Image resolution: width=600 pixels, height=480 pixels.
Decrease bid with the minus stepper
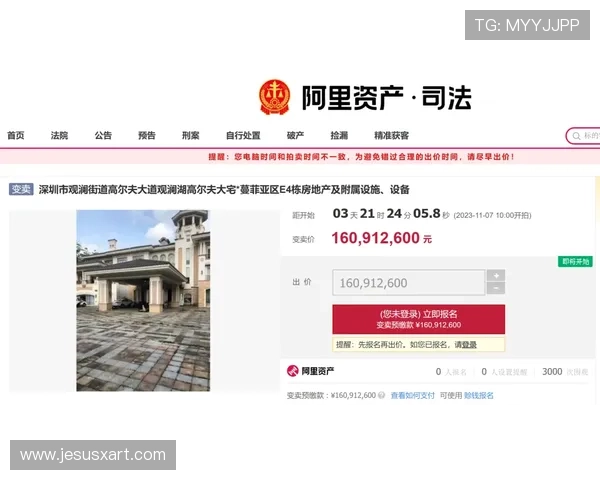496,288
